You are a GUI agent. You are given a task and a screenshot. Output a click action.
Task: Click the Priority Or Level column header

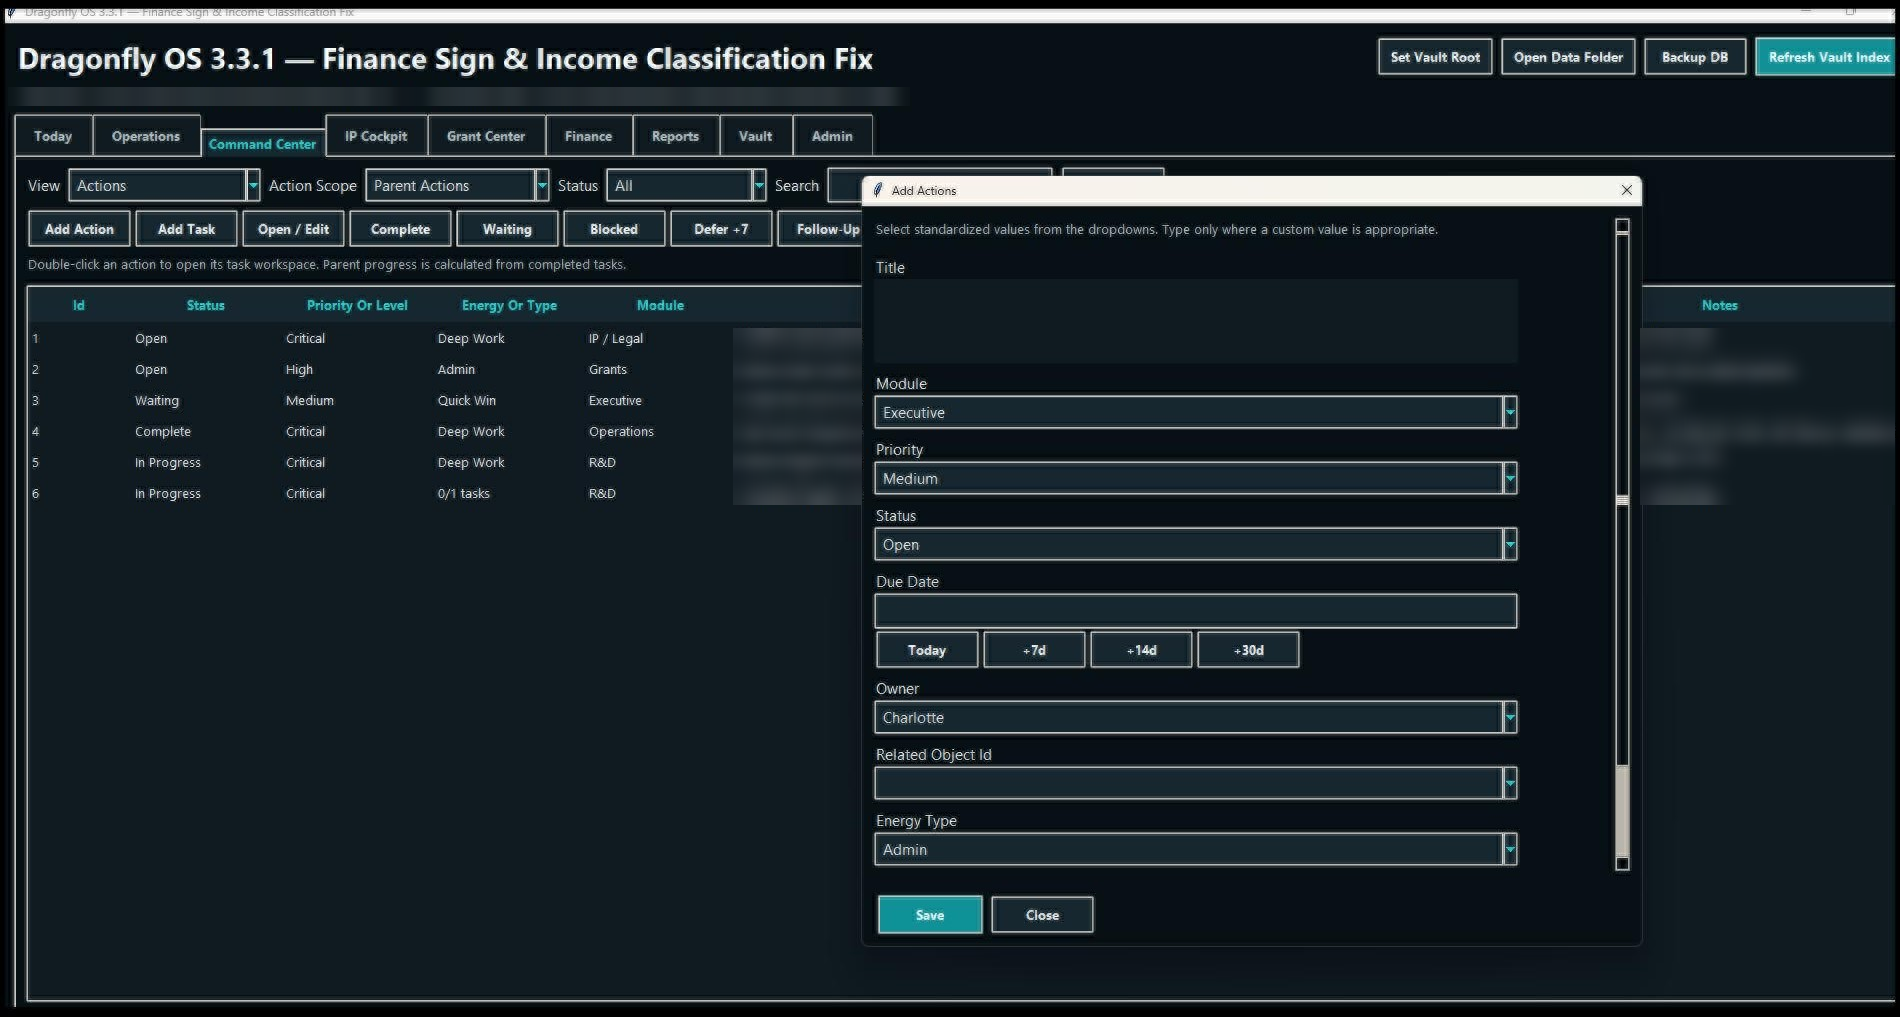click(x=357, y=305)
